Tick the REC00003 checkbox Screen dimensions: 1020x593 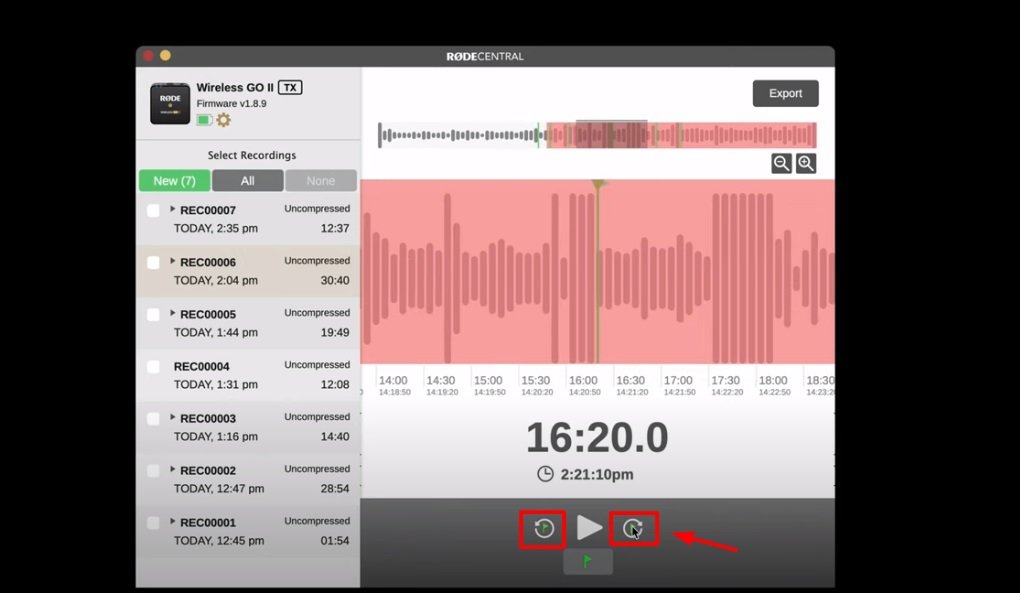(153, 419)
